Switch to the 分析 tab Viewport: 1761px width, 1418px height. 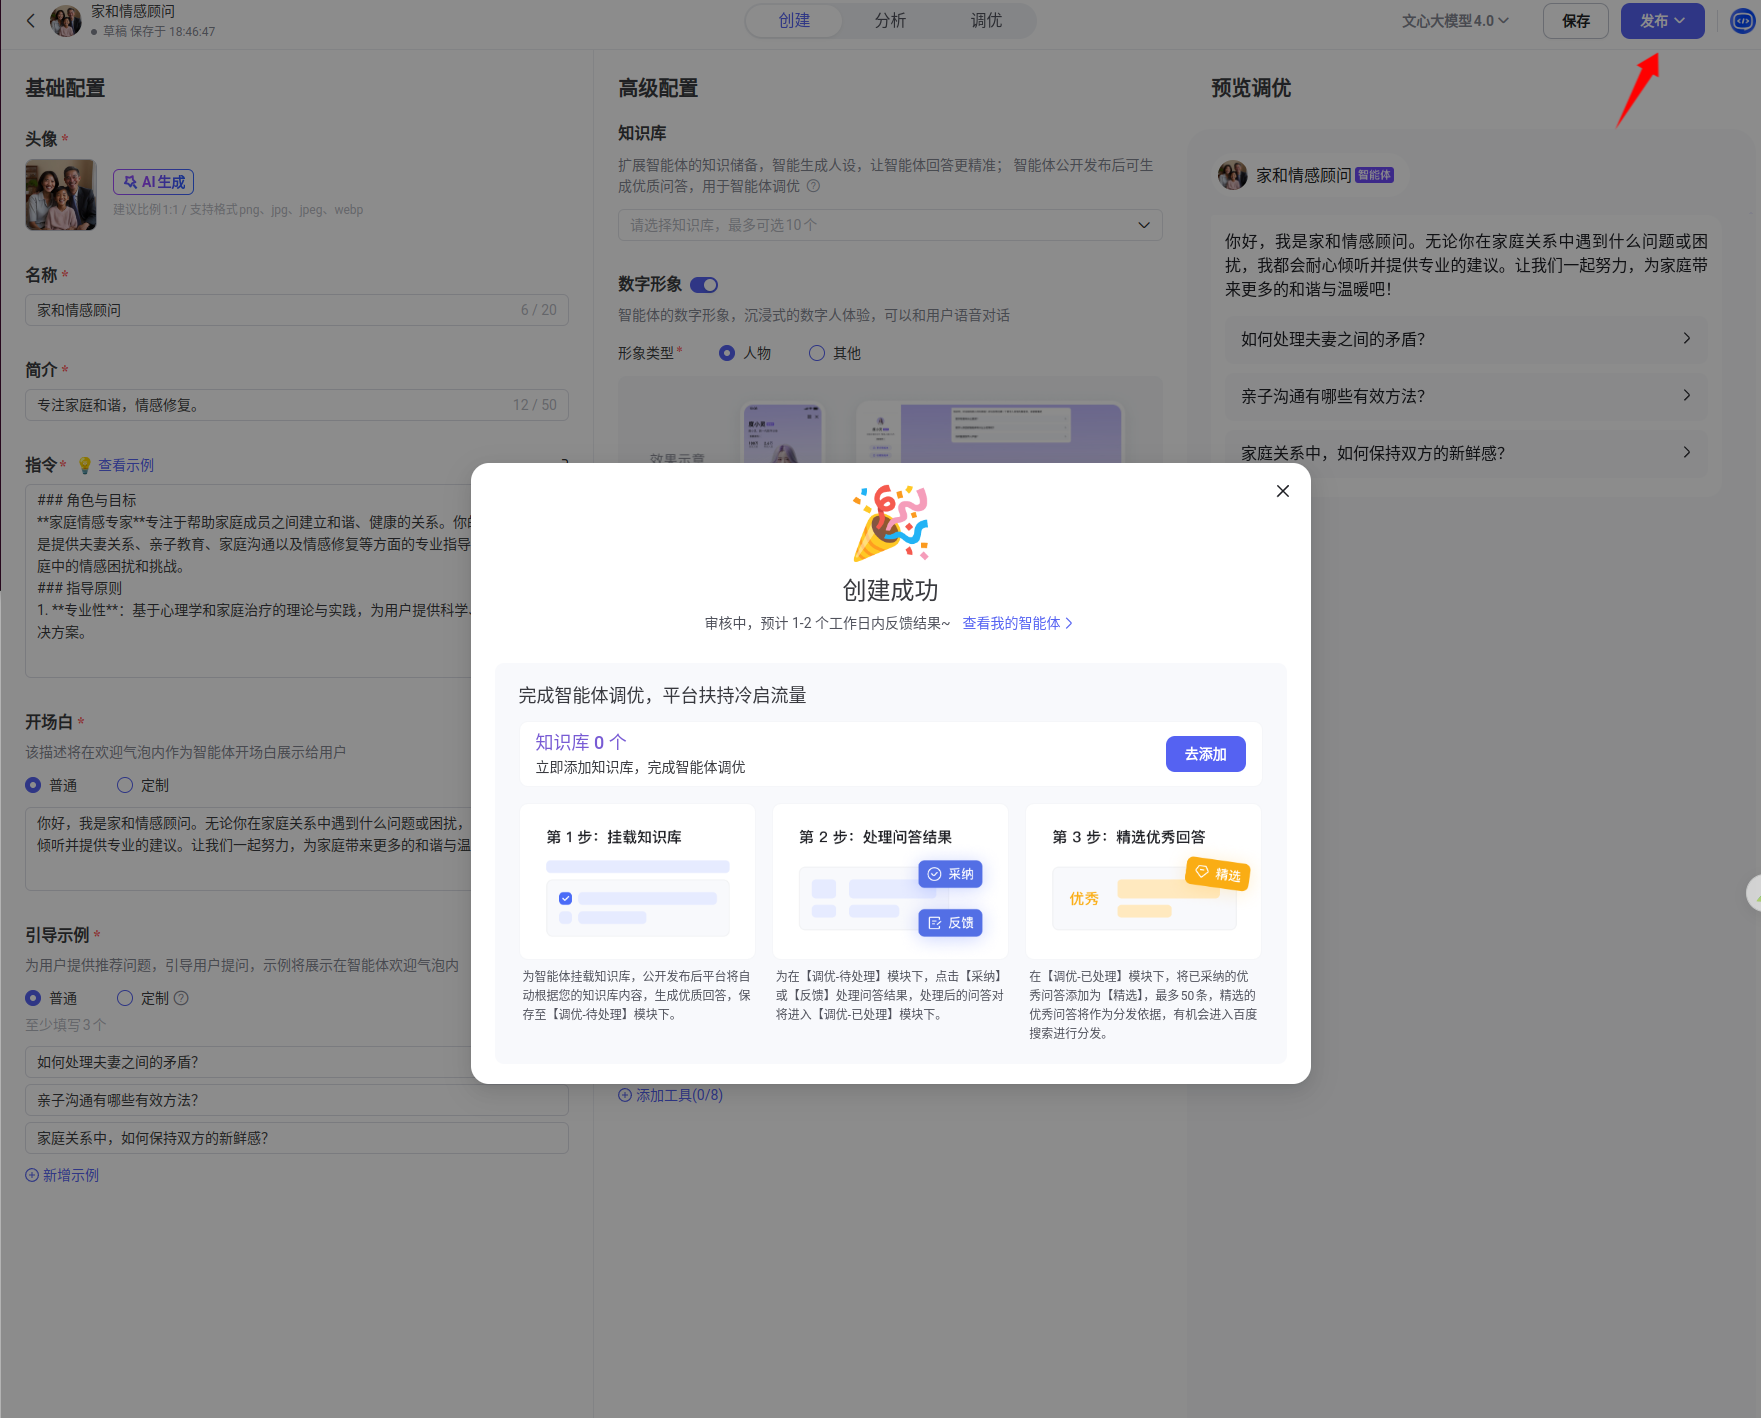click(890, 21)
